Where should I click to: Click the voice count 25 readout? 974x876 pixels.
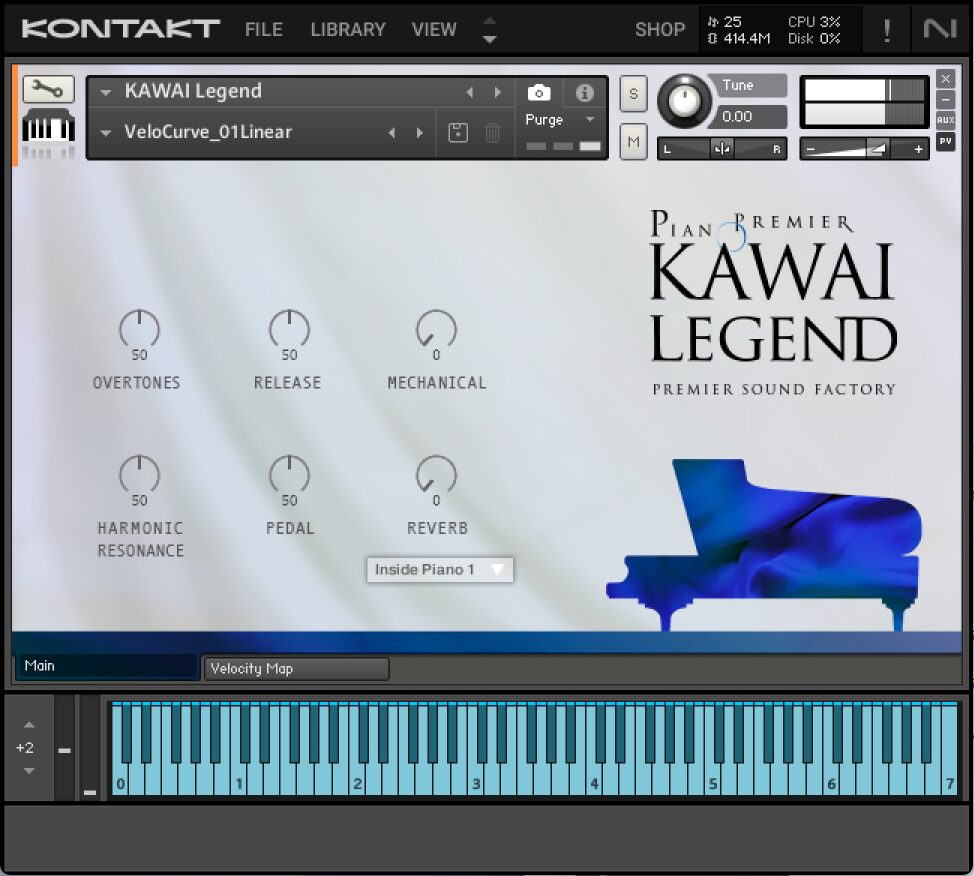point(724,22)
